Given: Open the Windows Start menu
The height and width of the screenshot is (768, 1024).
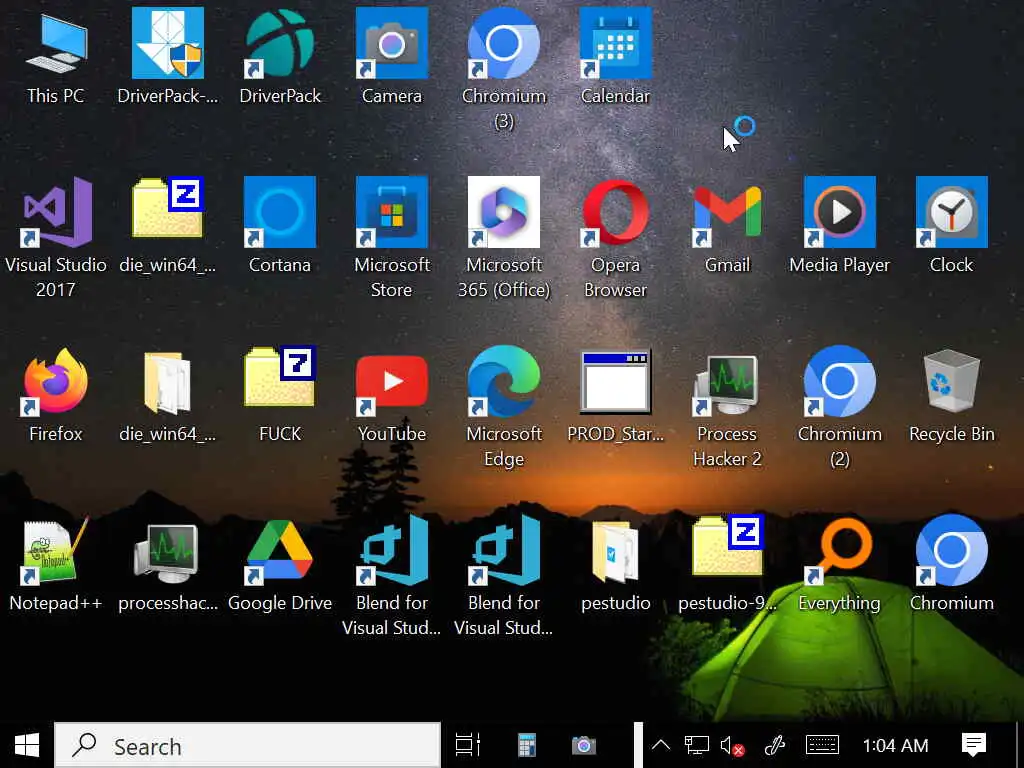Looking at the screenshot, I should tap(27, 745).
